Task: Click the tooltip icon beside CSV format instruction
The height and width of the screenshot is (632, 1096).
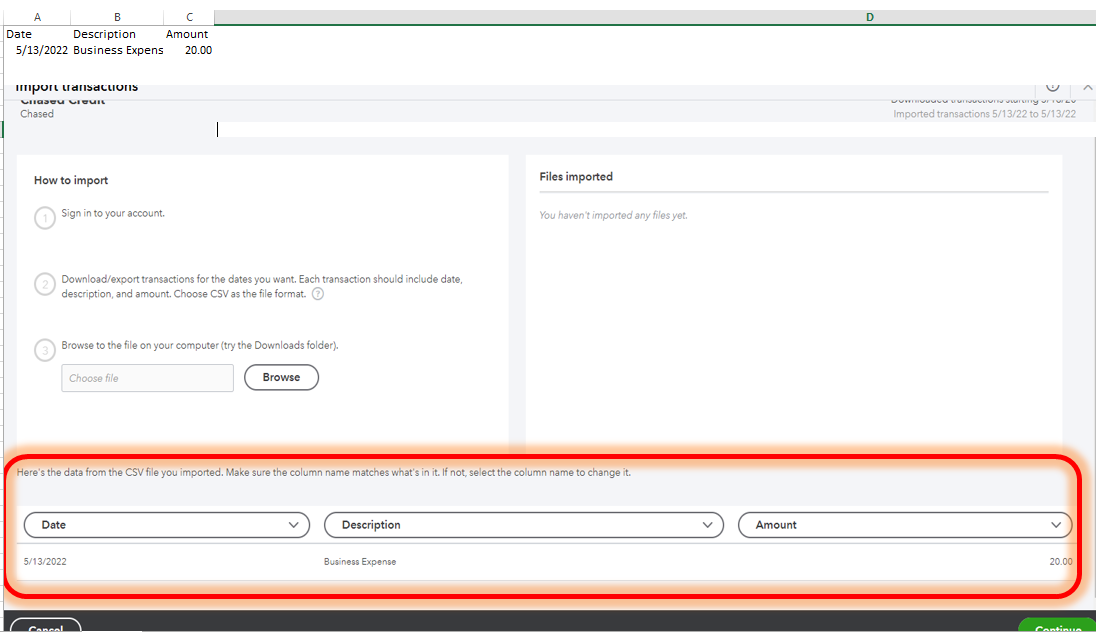Action: pos(317,293)
